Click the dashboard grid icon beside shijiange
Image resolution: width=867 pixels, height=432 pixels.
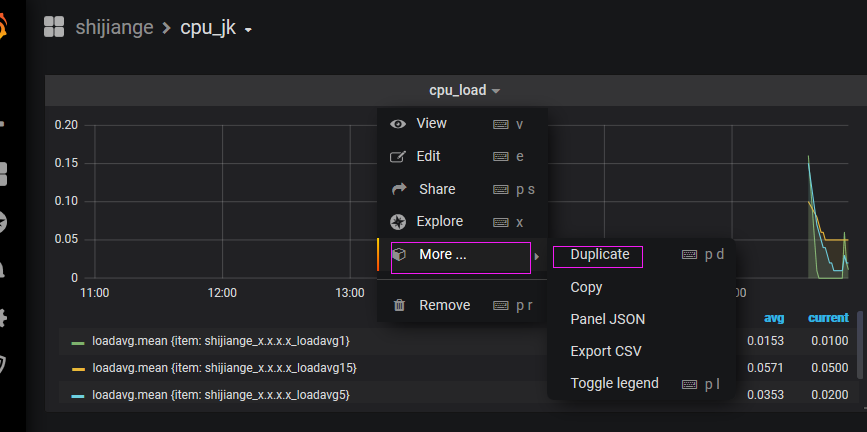tap(54, 27)
